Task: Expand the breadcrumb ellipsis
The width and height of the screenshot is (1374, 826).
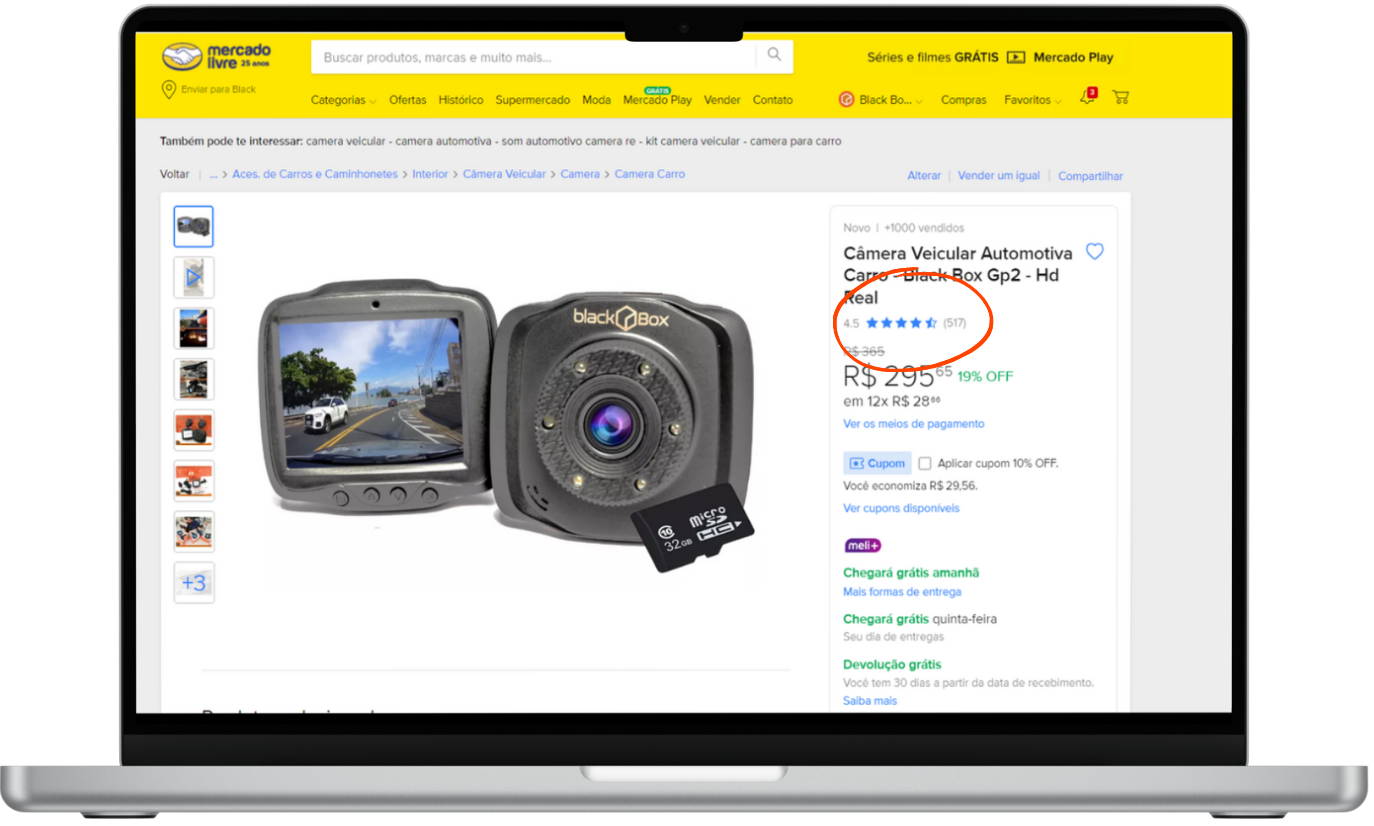Action: coord(213,174)
